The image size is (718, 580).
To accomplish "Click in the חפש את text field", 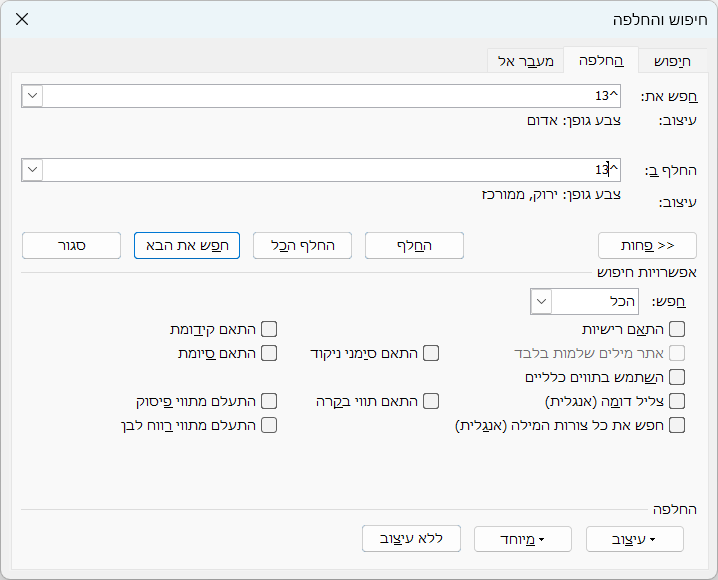I will [330, 96].
